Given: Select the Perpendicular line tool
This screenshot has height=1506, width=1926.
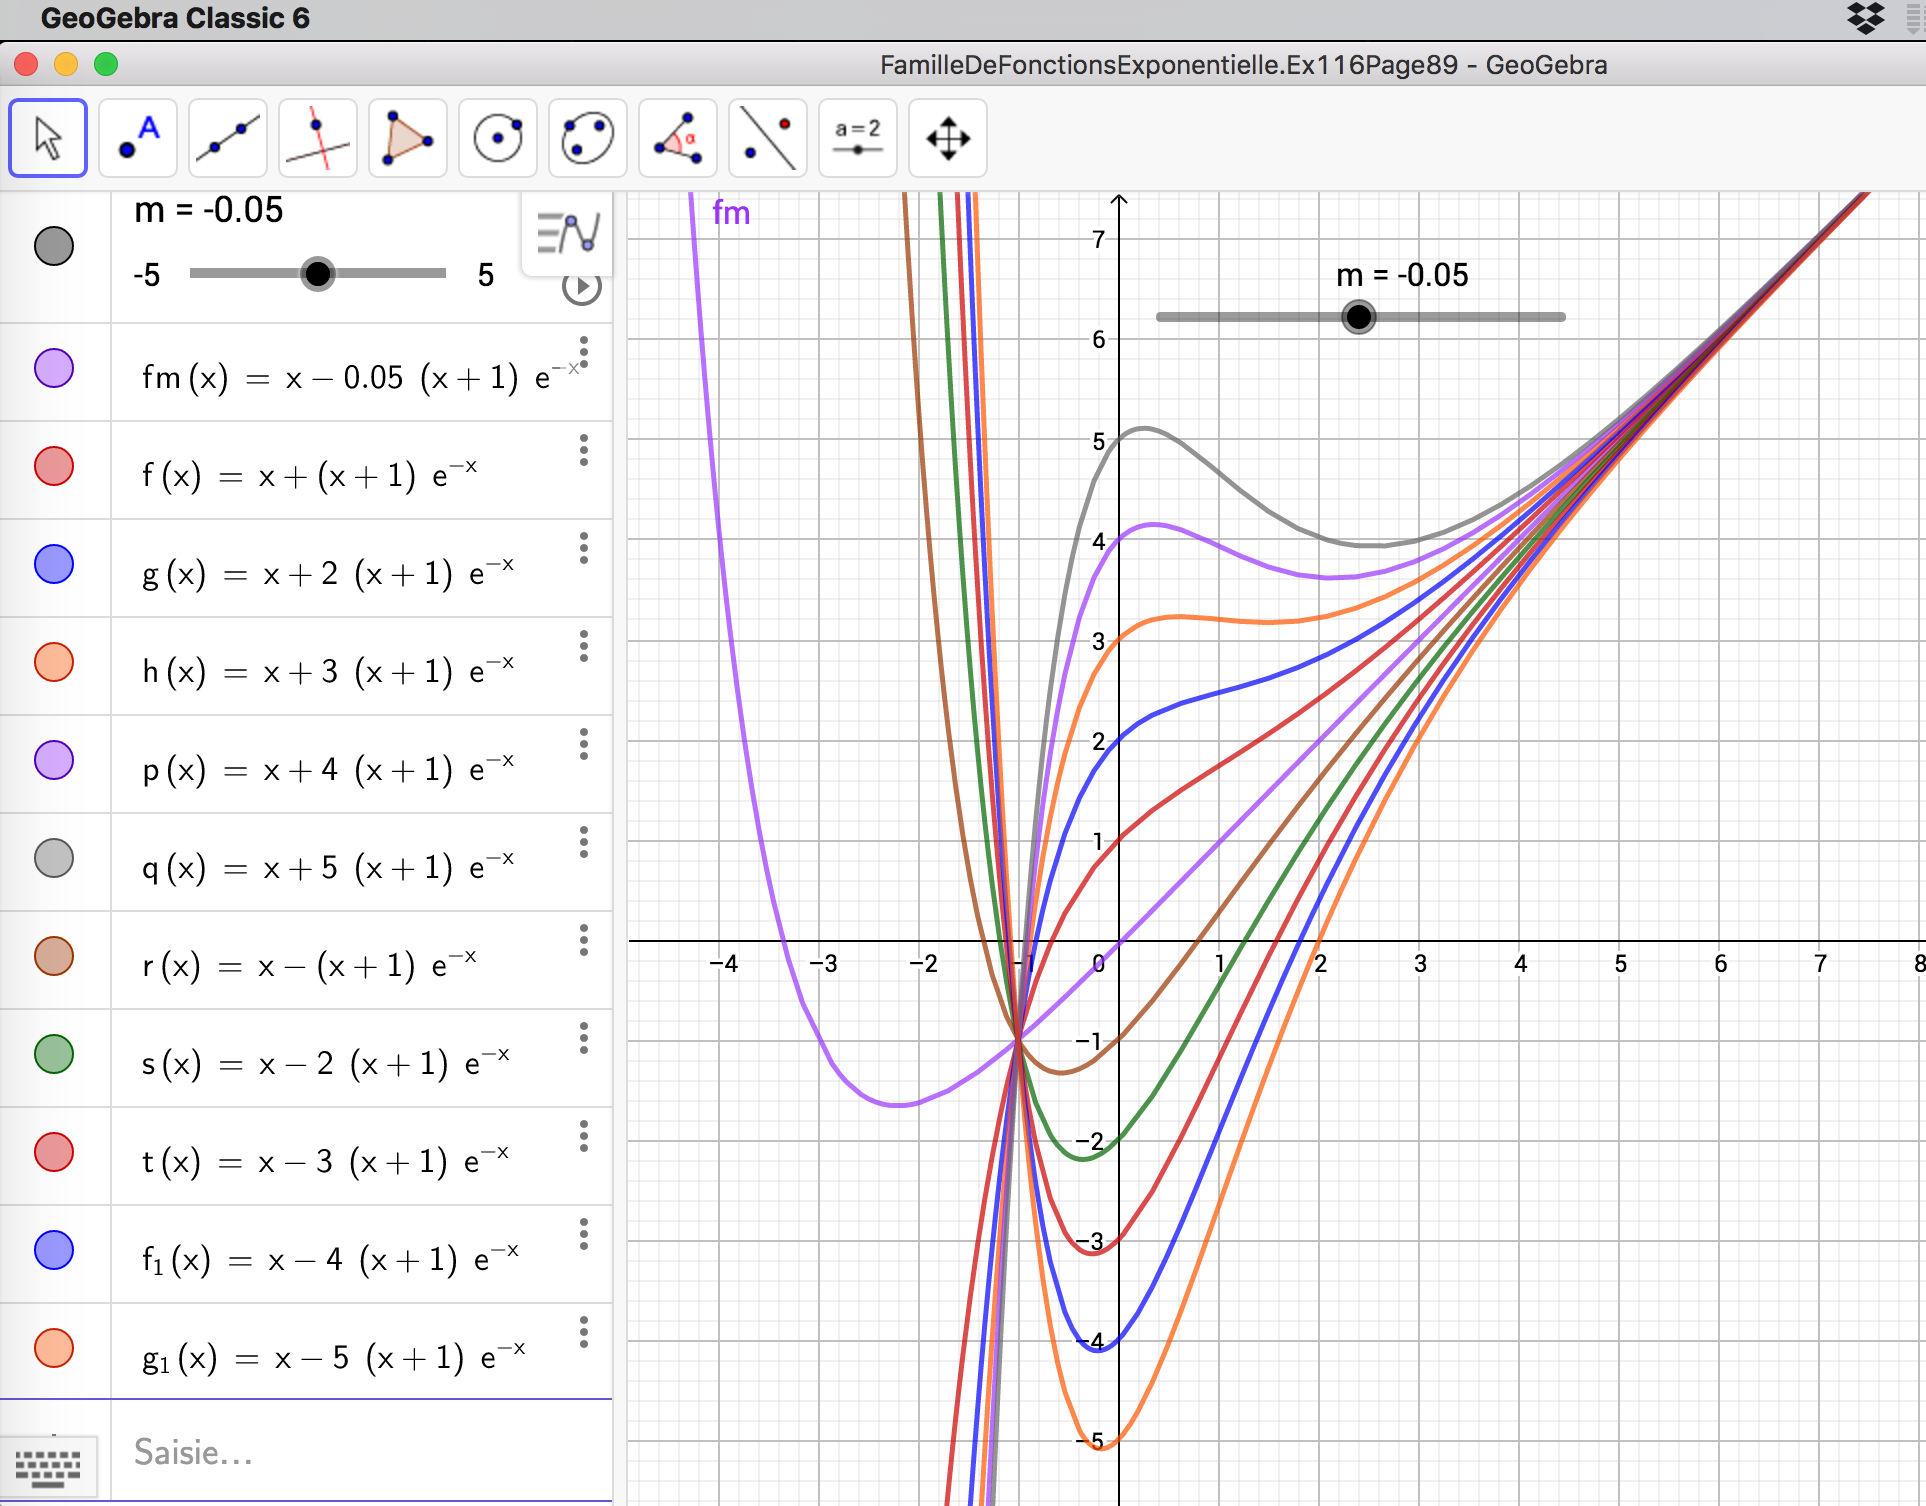Looking at the screenshot, I should click(318, 138).
